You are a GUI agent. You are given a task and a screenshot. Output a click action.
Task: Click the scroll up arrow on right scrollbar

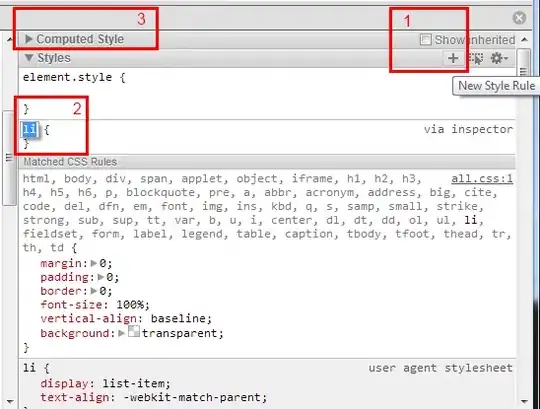coord(524,40)
